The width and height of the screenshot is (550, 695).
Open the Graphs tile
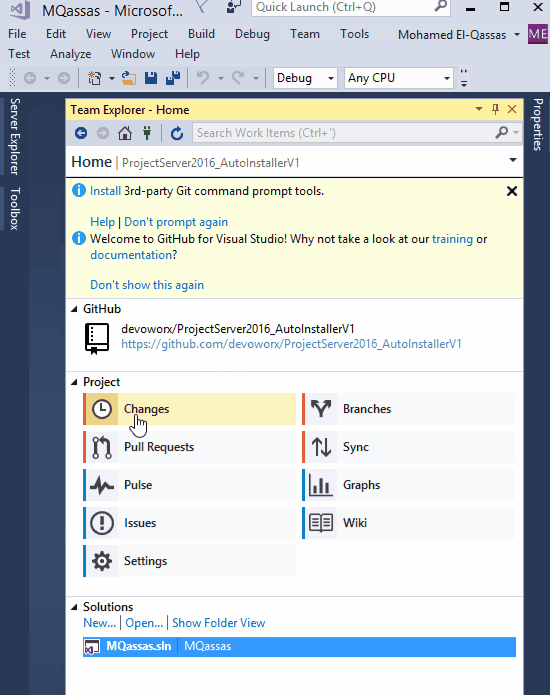[x=408, y=485]
